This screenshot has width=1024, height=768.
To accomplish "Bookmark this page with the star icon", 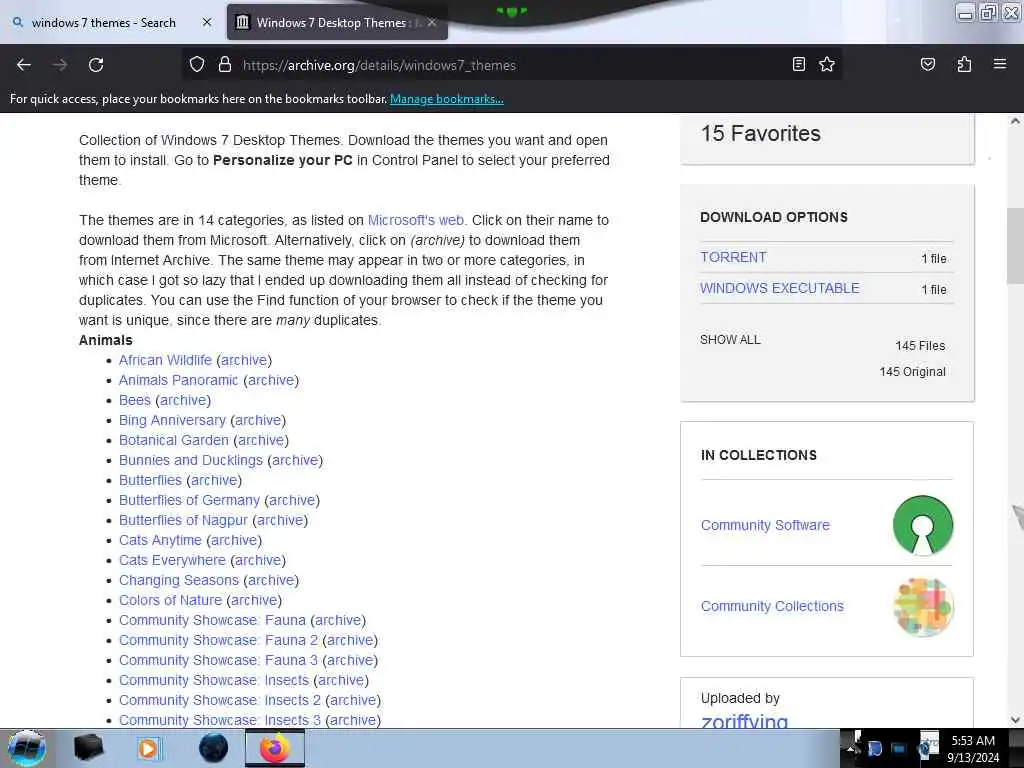I will pyautogui.click(x=827, y=64).
